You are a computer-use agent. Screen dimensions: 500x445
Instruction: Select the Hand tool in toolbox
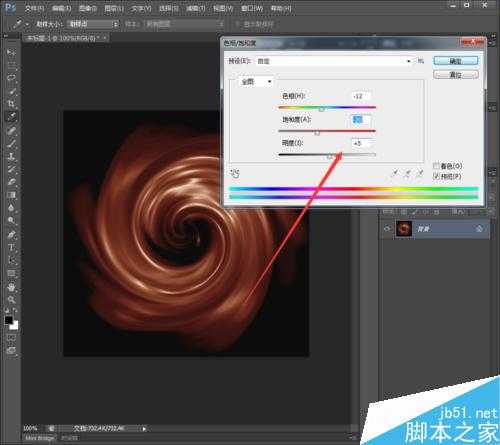pos(11,287)
